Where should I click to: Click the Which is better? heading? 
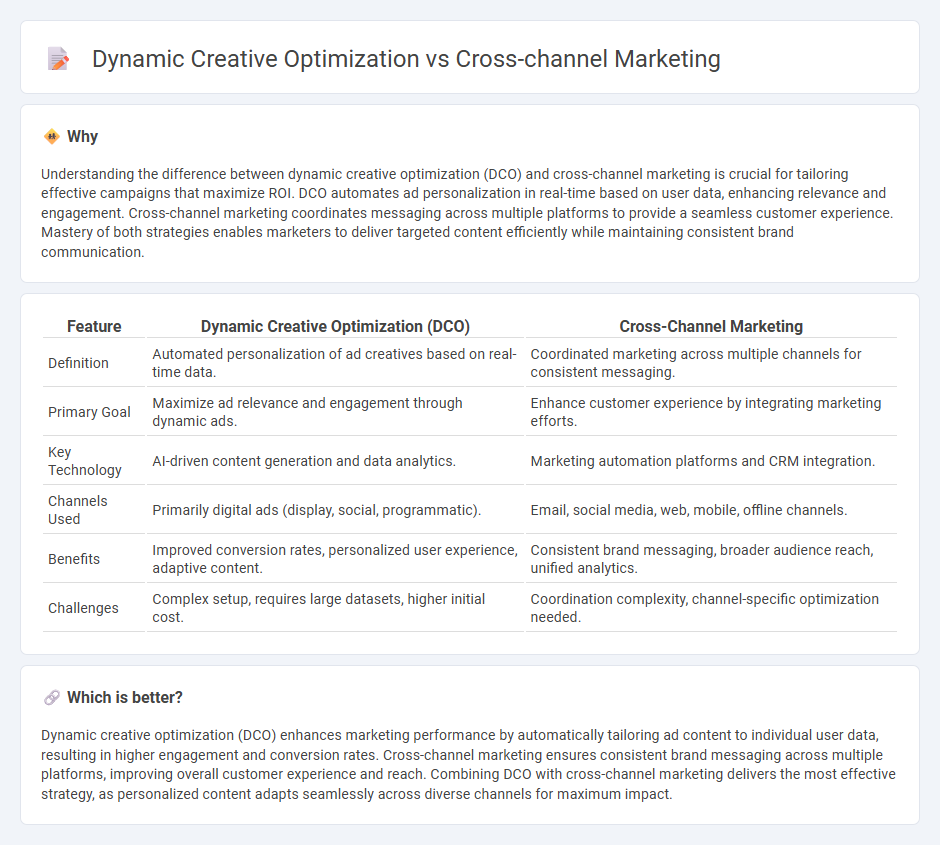[125, 698]
